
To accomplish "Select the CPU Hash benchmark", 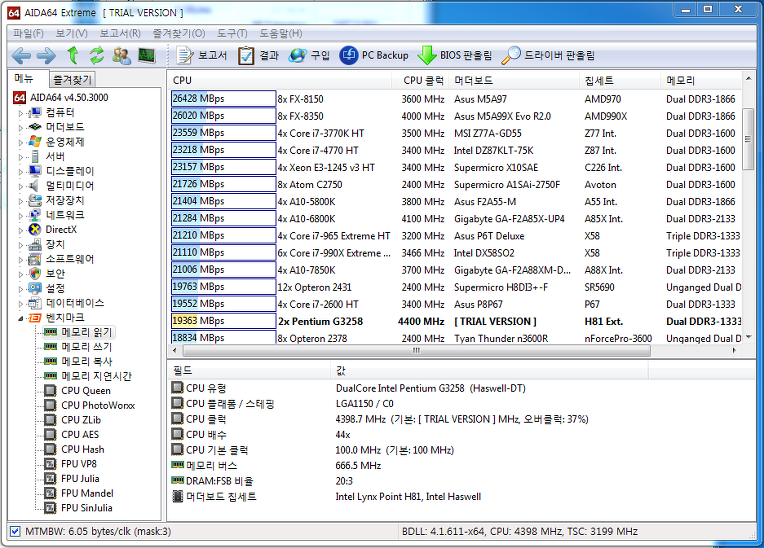I will (x=83, y=449).
